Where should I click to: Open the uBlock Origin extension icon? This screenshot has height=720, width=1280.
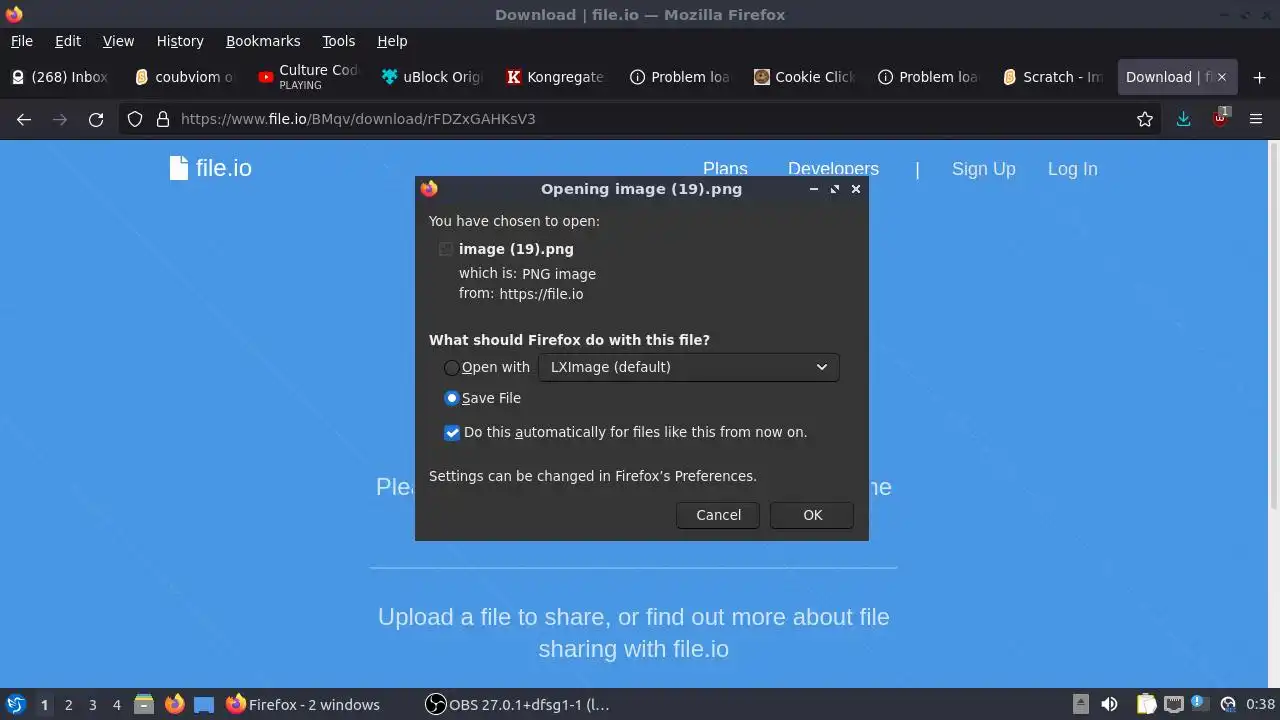tap(1220, 117)
